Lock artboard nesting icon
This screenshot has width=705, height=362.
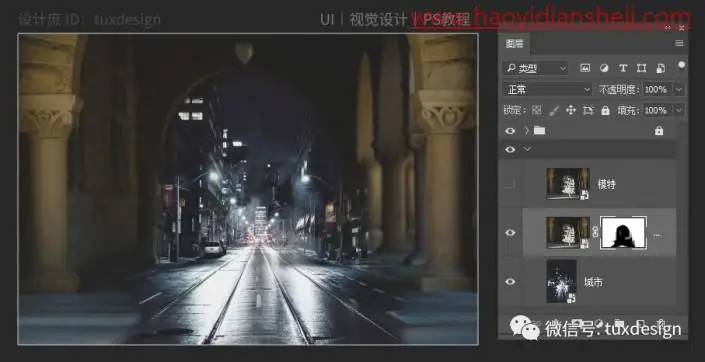click(x=588, y=110)
